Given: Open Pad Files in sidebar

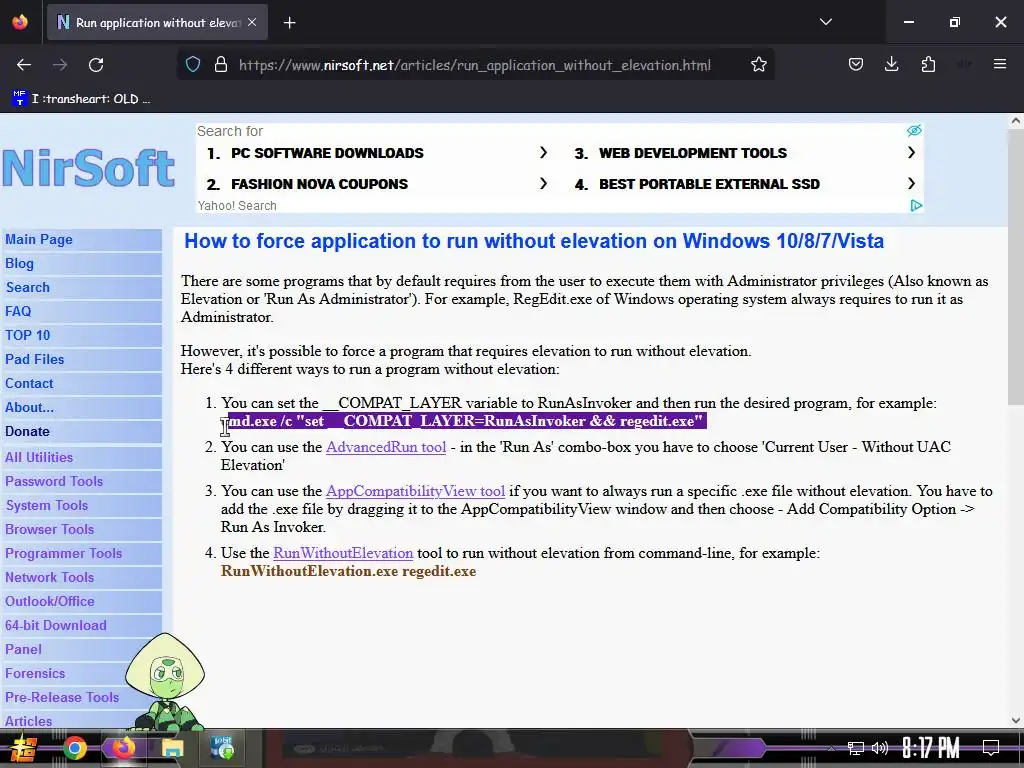Looking at the screenshot, I should coord(35,360).
